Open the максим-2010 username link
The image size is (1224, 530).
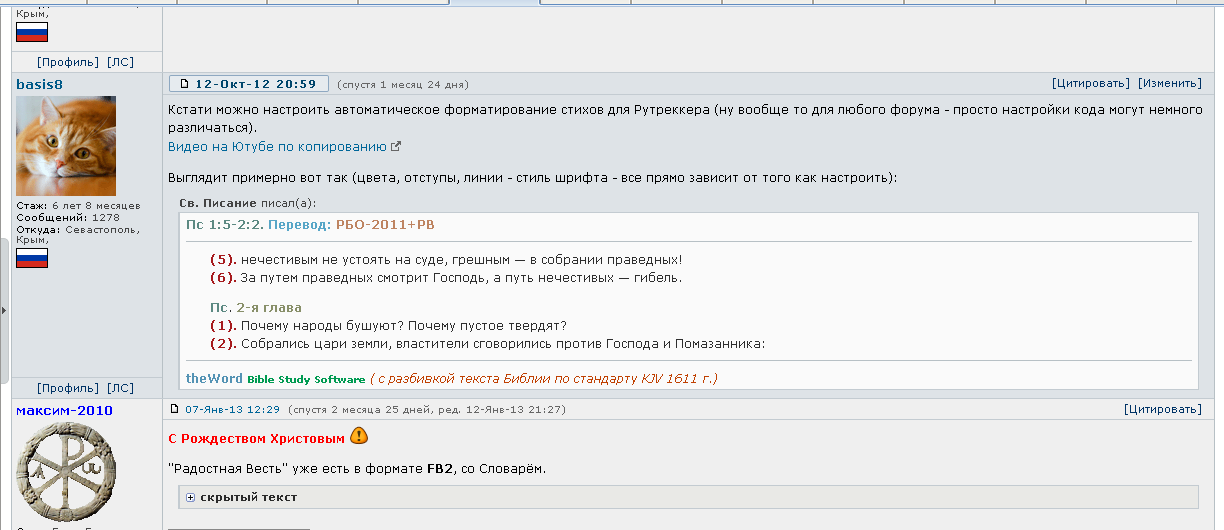point(64,410)
